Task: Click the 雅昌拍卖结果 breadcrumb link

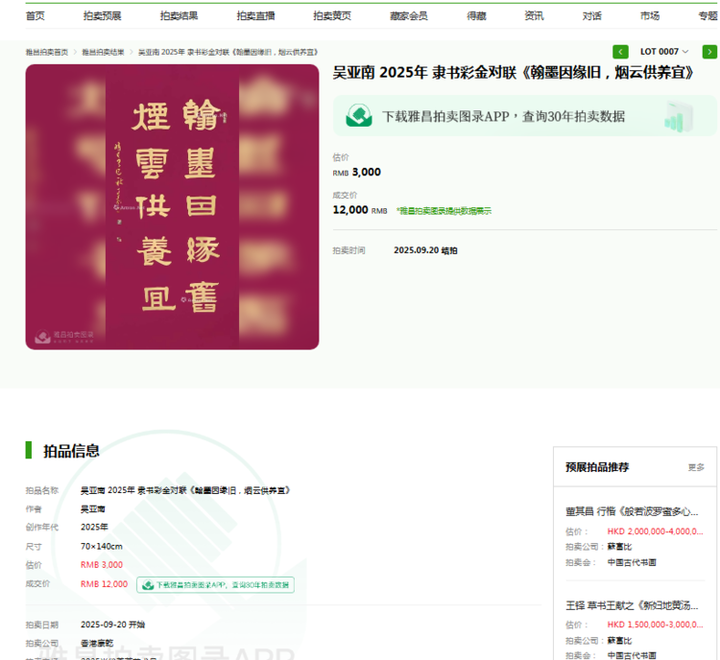Action: [x=103, y=52]
